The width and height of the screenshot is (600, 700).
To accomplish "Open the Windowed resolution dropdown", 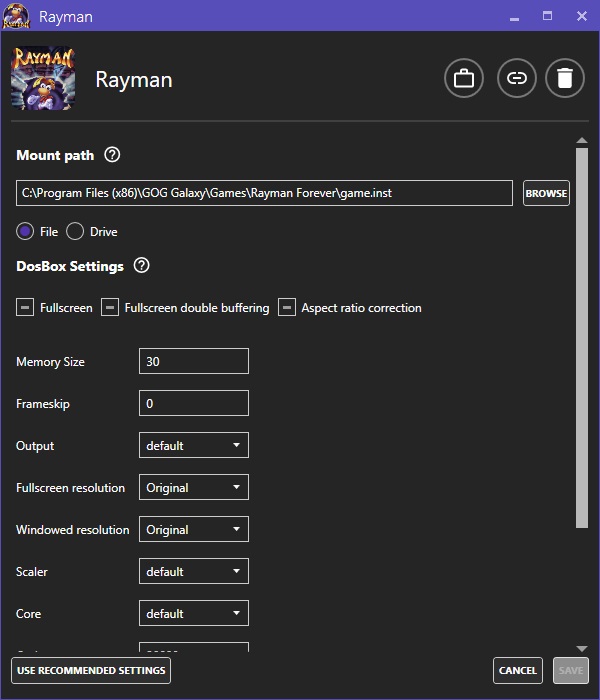I will point(194,529).
